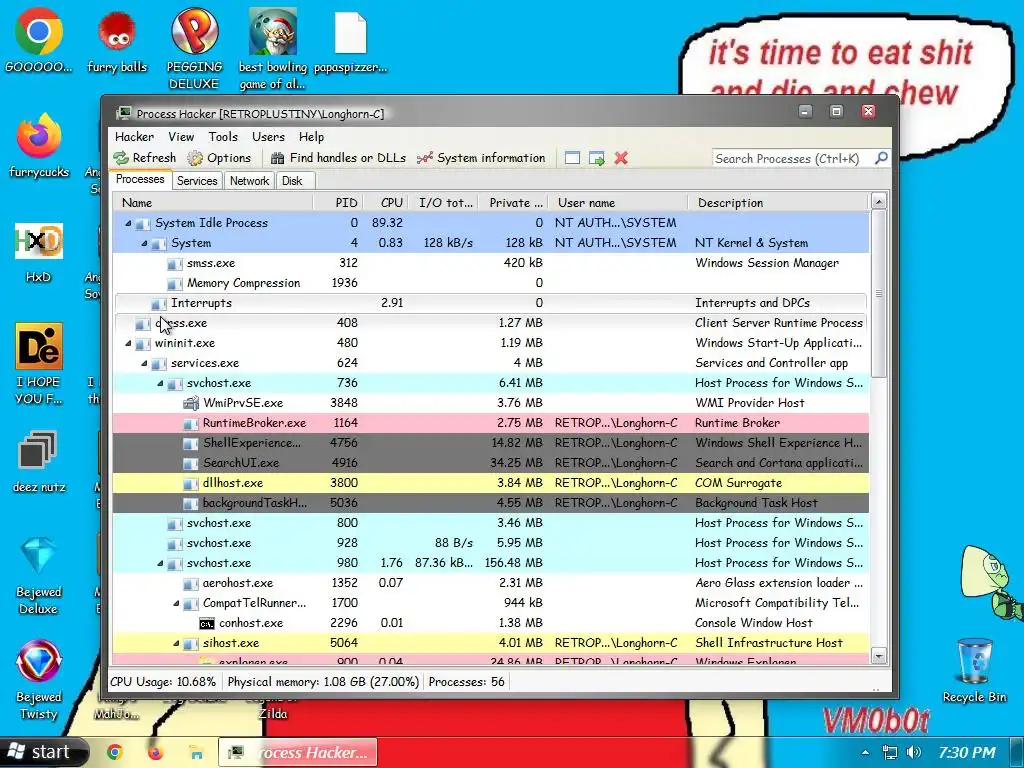Select the Interrupts row
The image size is (1024, 768).
(x=491, y=303)
